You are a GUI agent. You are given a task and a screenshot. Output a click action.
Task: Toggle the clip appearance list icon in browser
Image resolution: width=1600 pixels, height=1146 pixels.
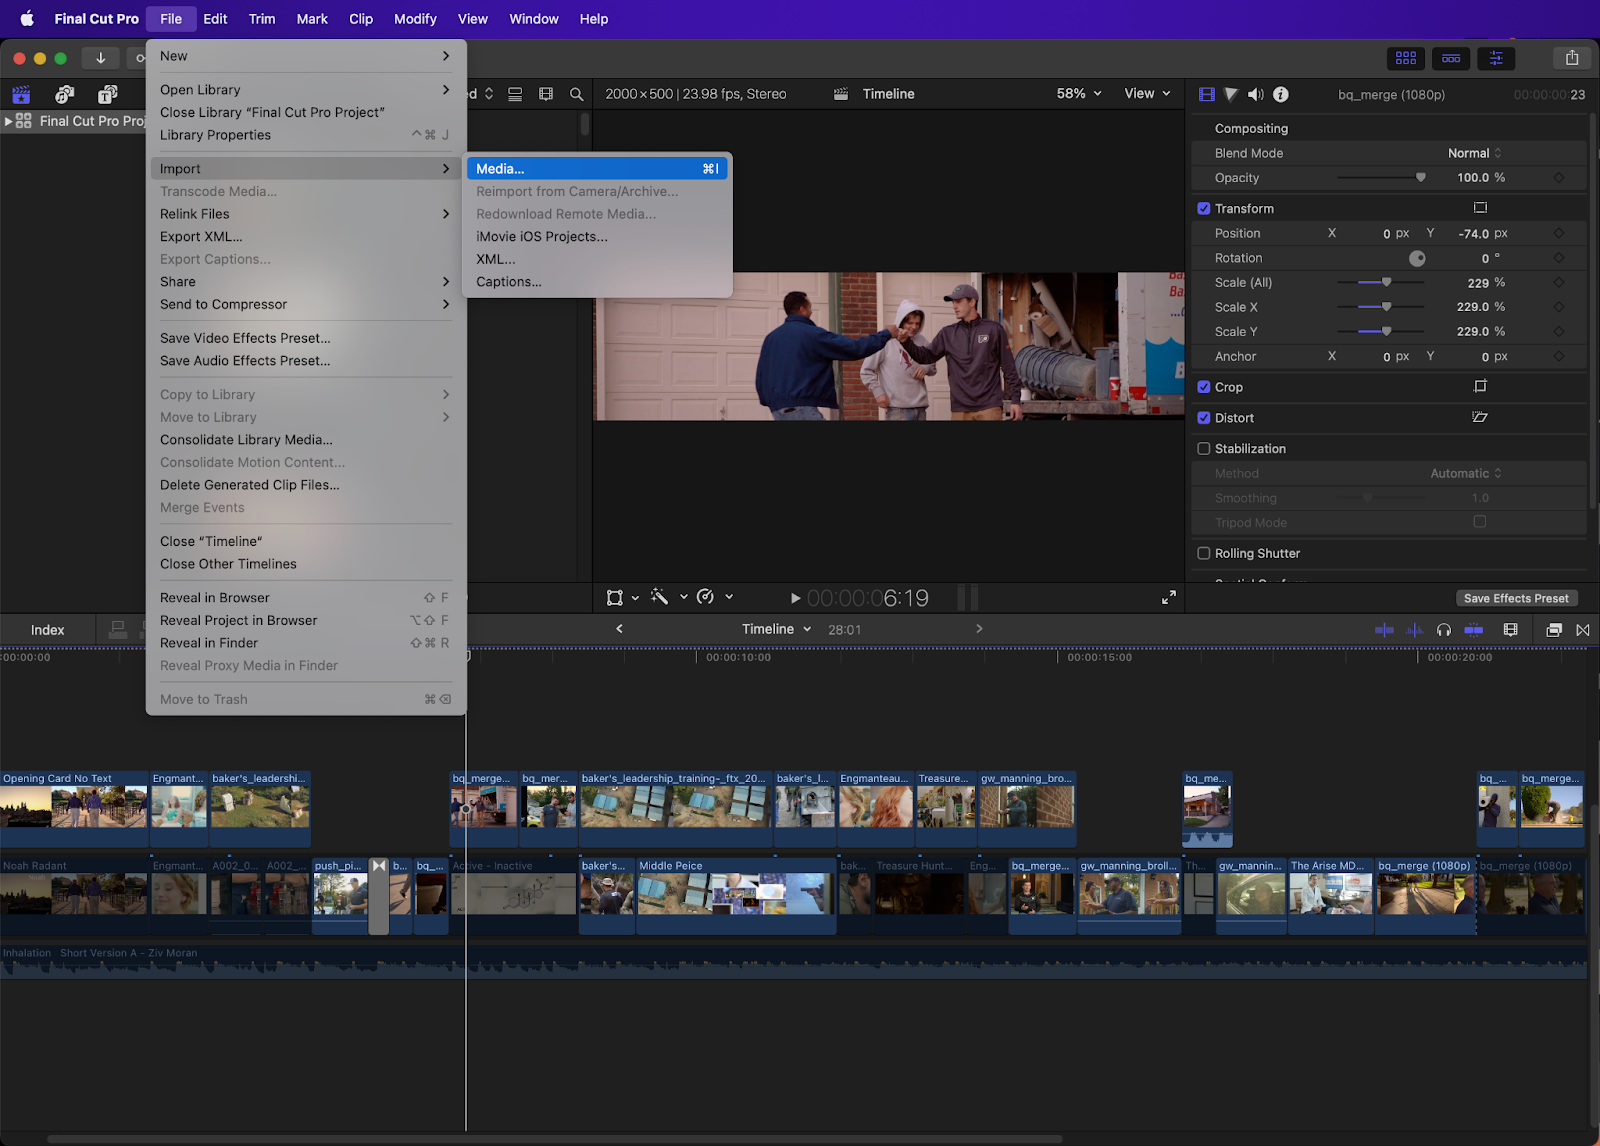[x=515, y=94]
